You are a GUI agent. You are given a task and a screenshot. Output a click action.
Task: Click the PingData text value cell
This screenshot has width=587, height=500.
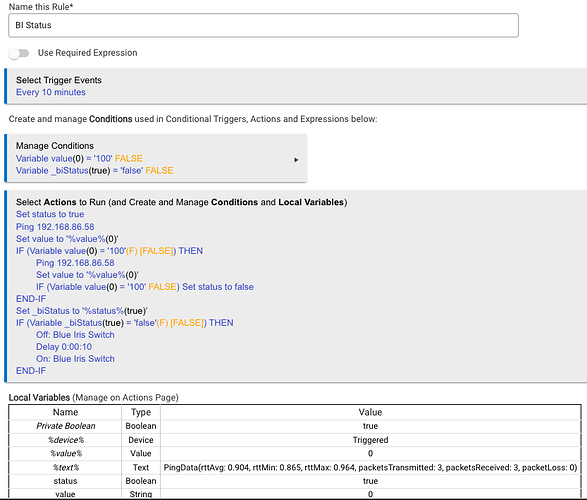(x=370, y=467)
